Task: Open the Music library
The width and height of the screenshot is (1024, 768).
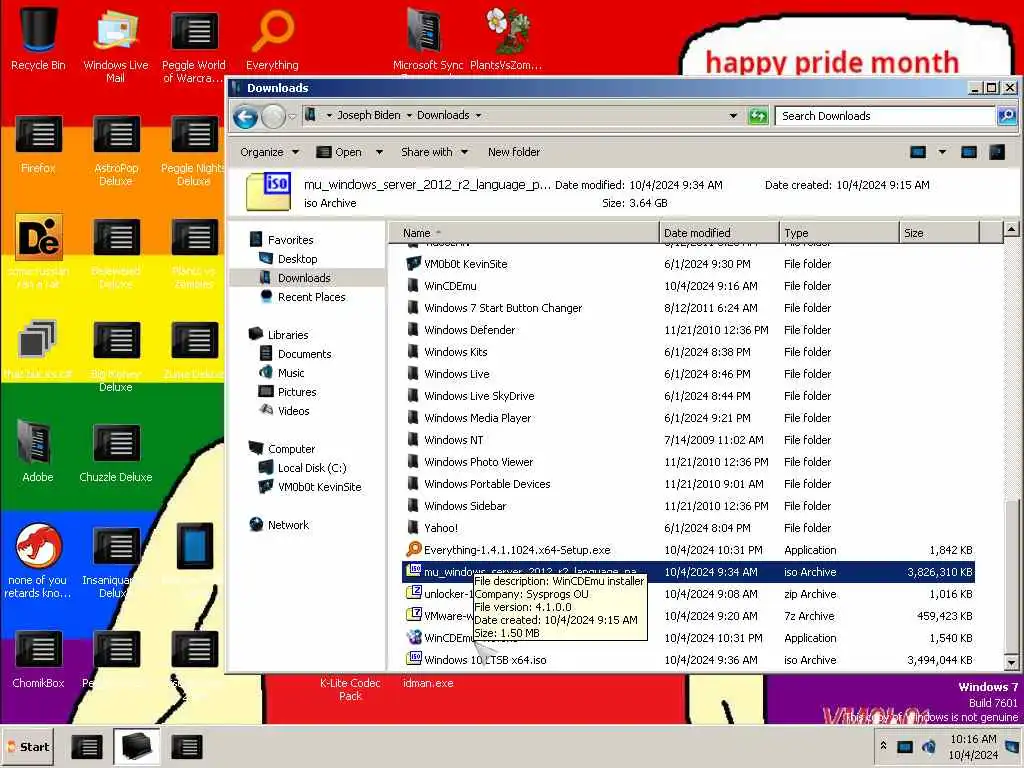Action: pos(281,372)
